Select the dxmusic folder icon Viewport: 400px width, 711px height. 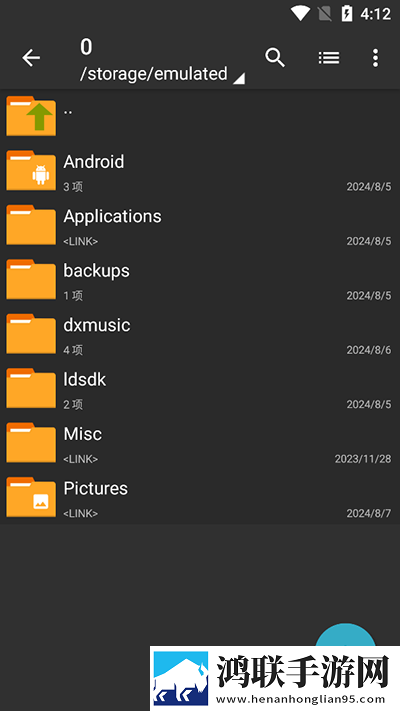(x=31, y=333)
